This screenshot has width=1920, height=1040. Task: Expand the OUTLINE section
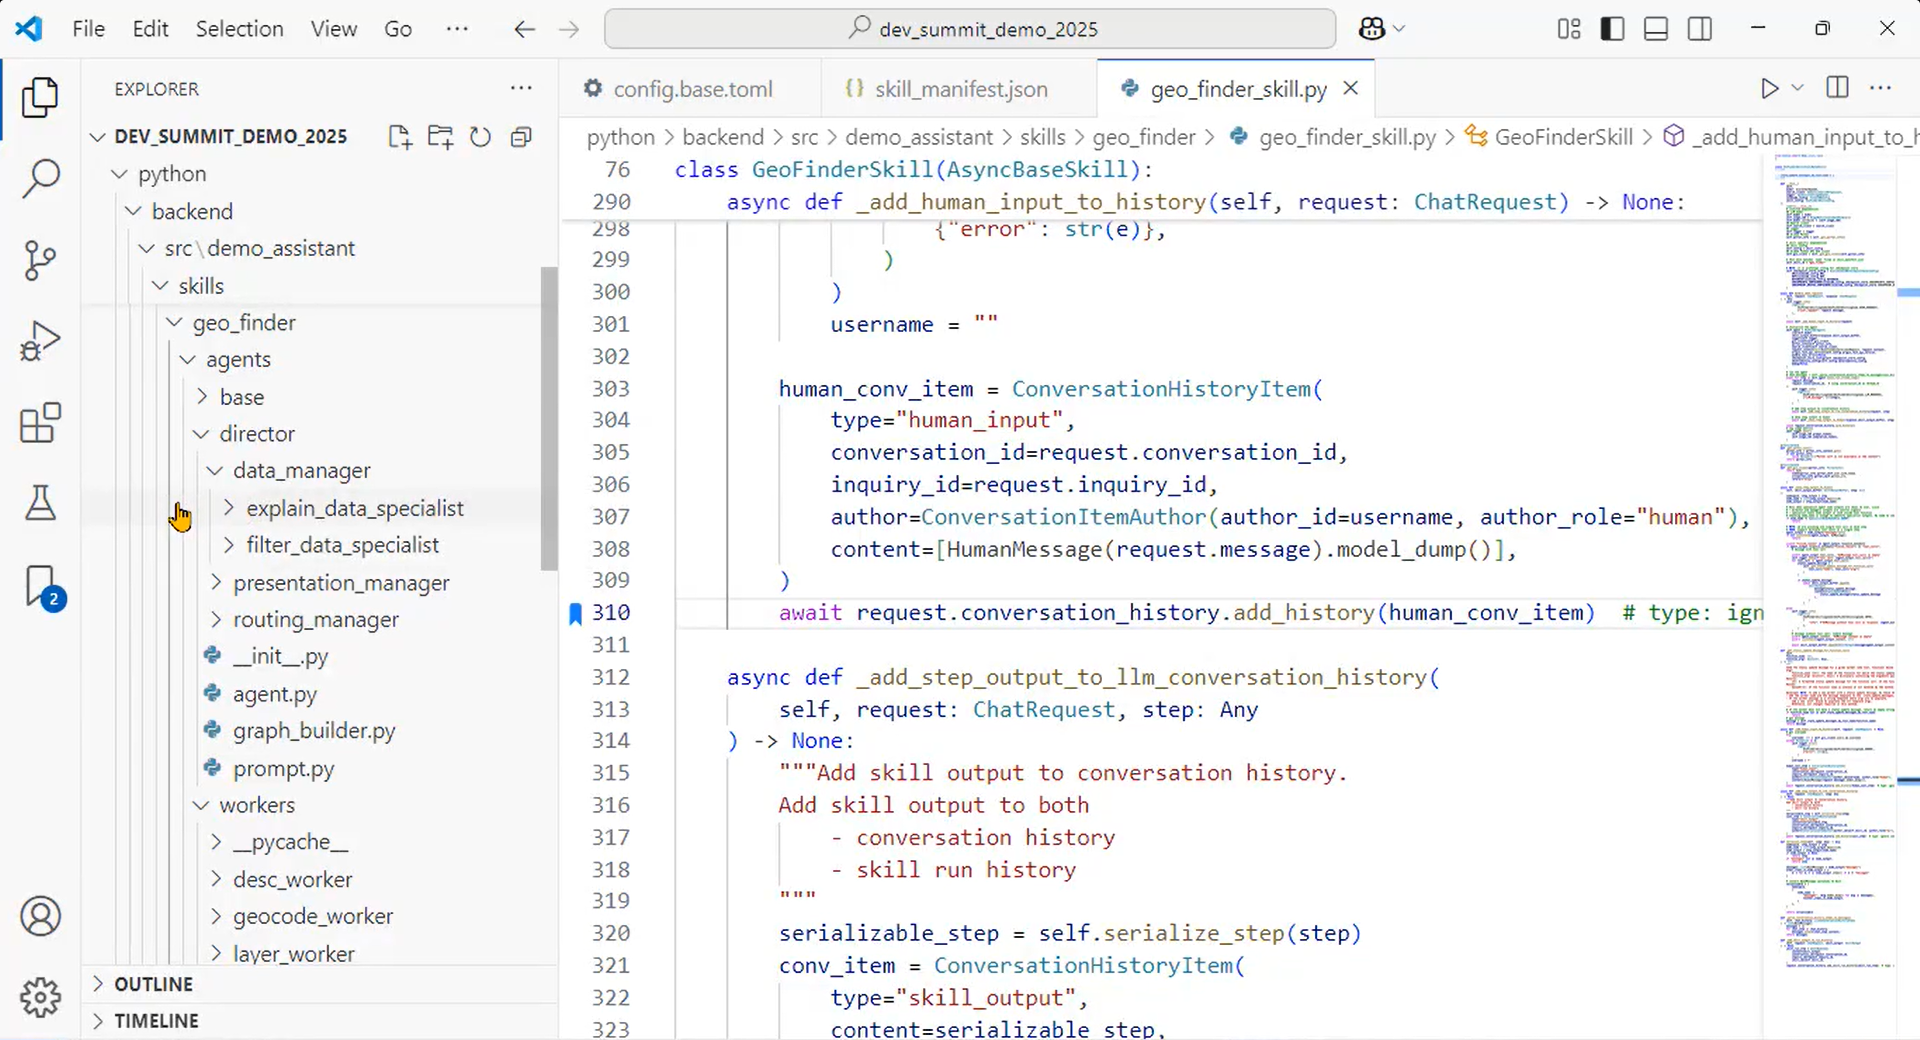[x=153, y=984]
